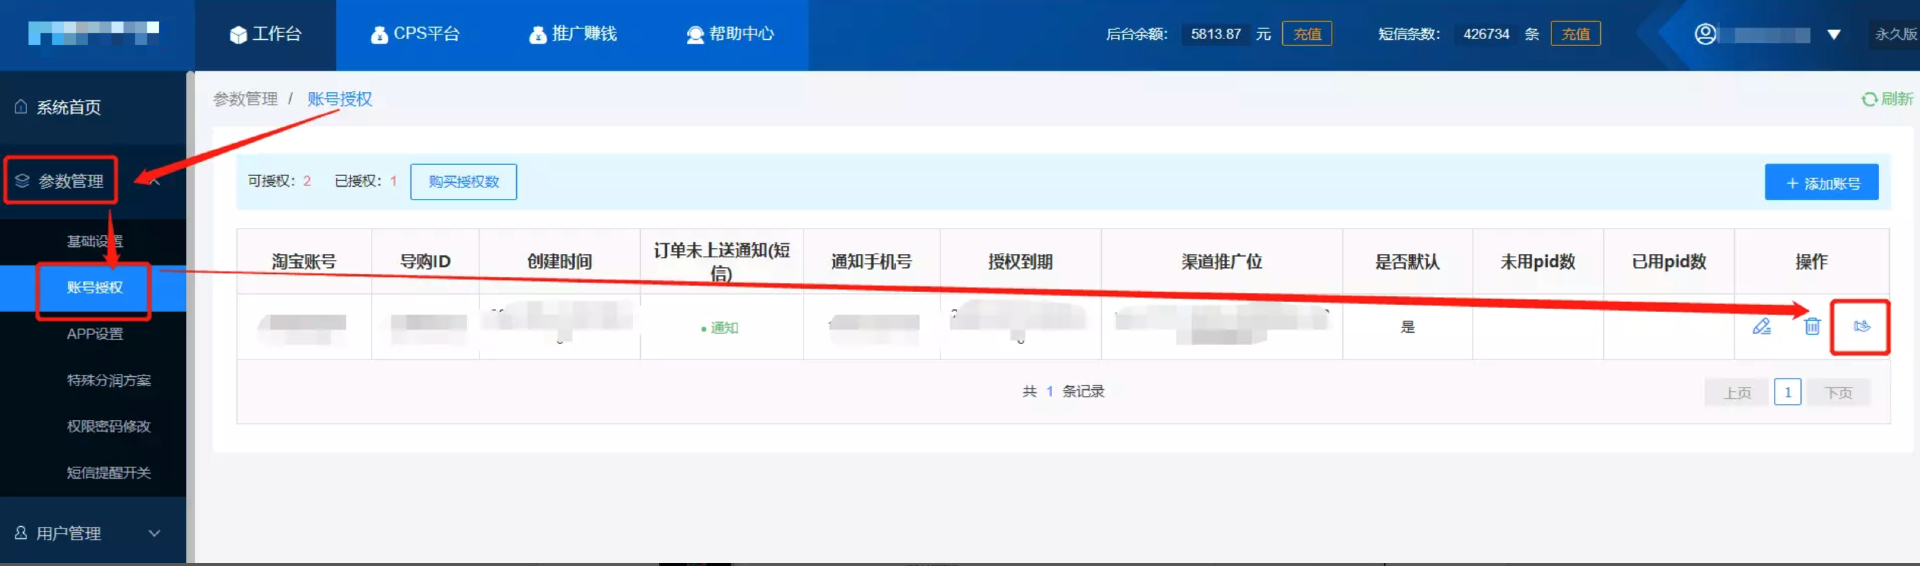Click 充值 next to the backend balance
This screenshot has width=1920, height=566.
[1306, 34]
